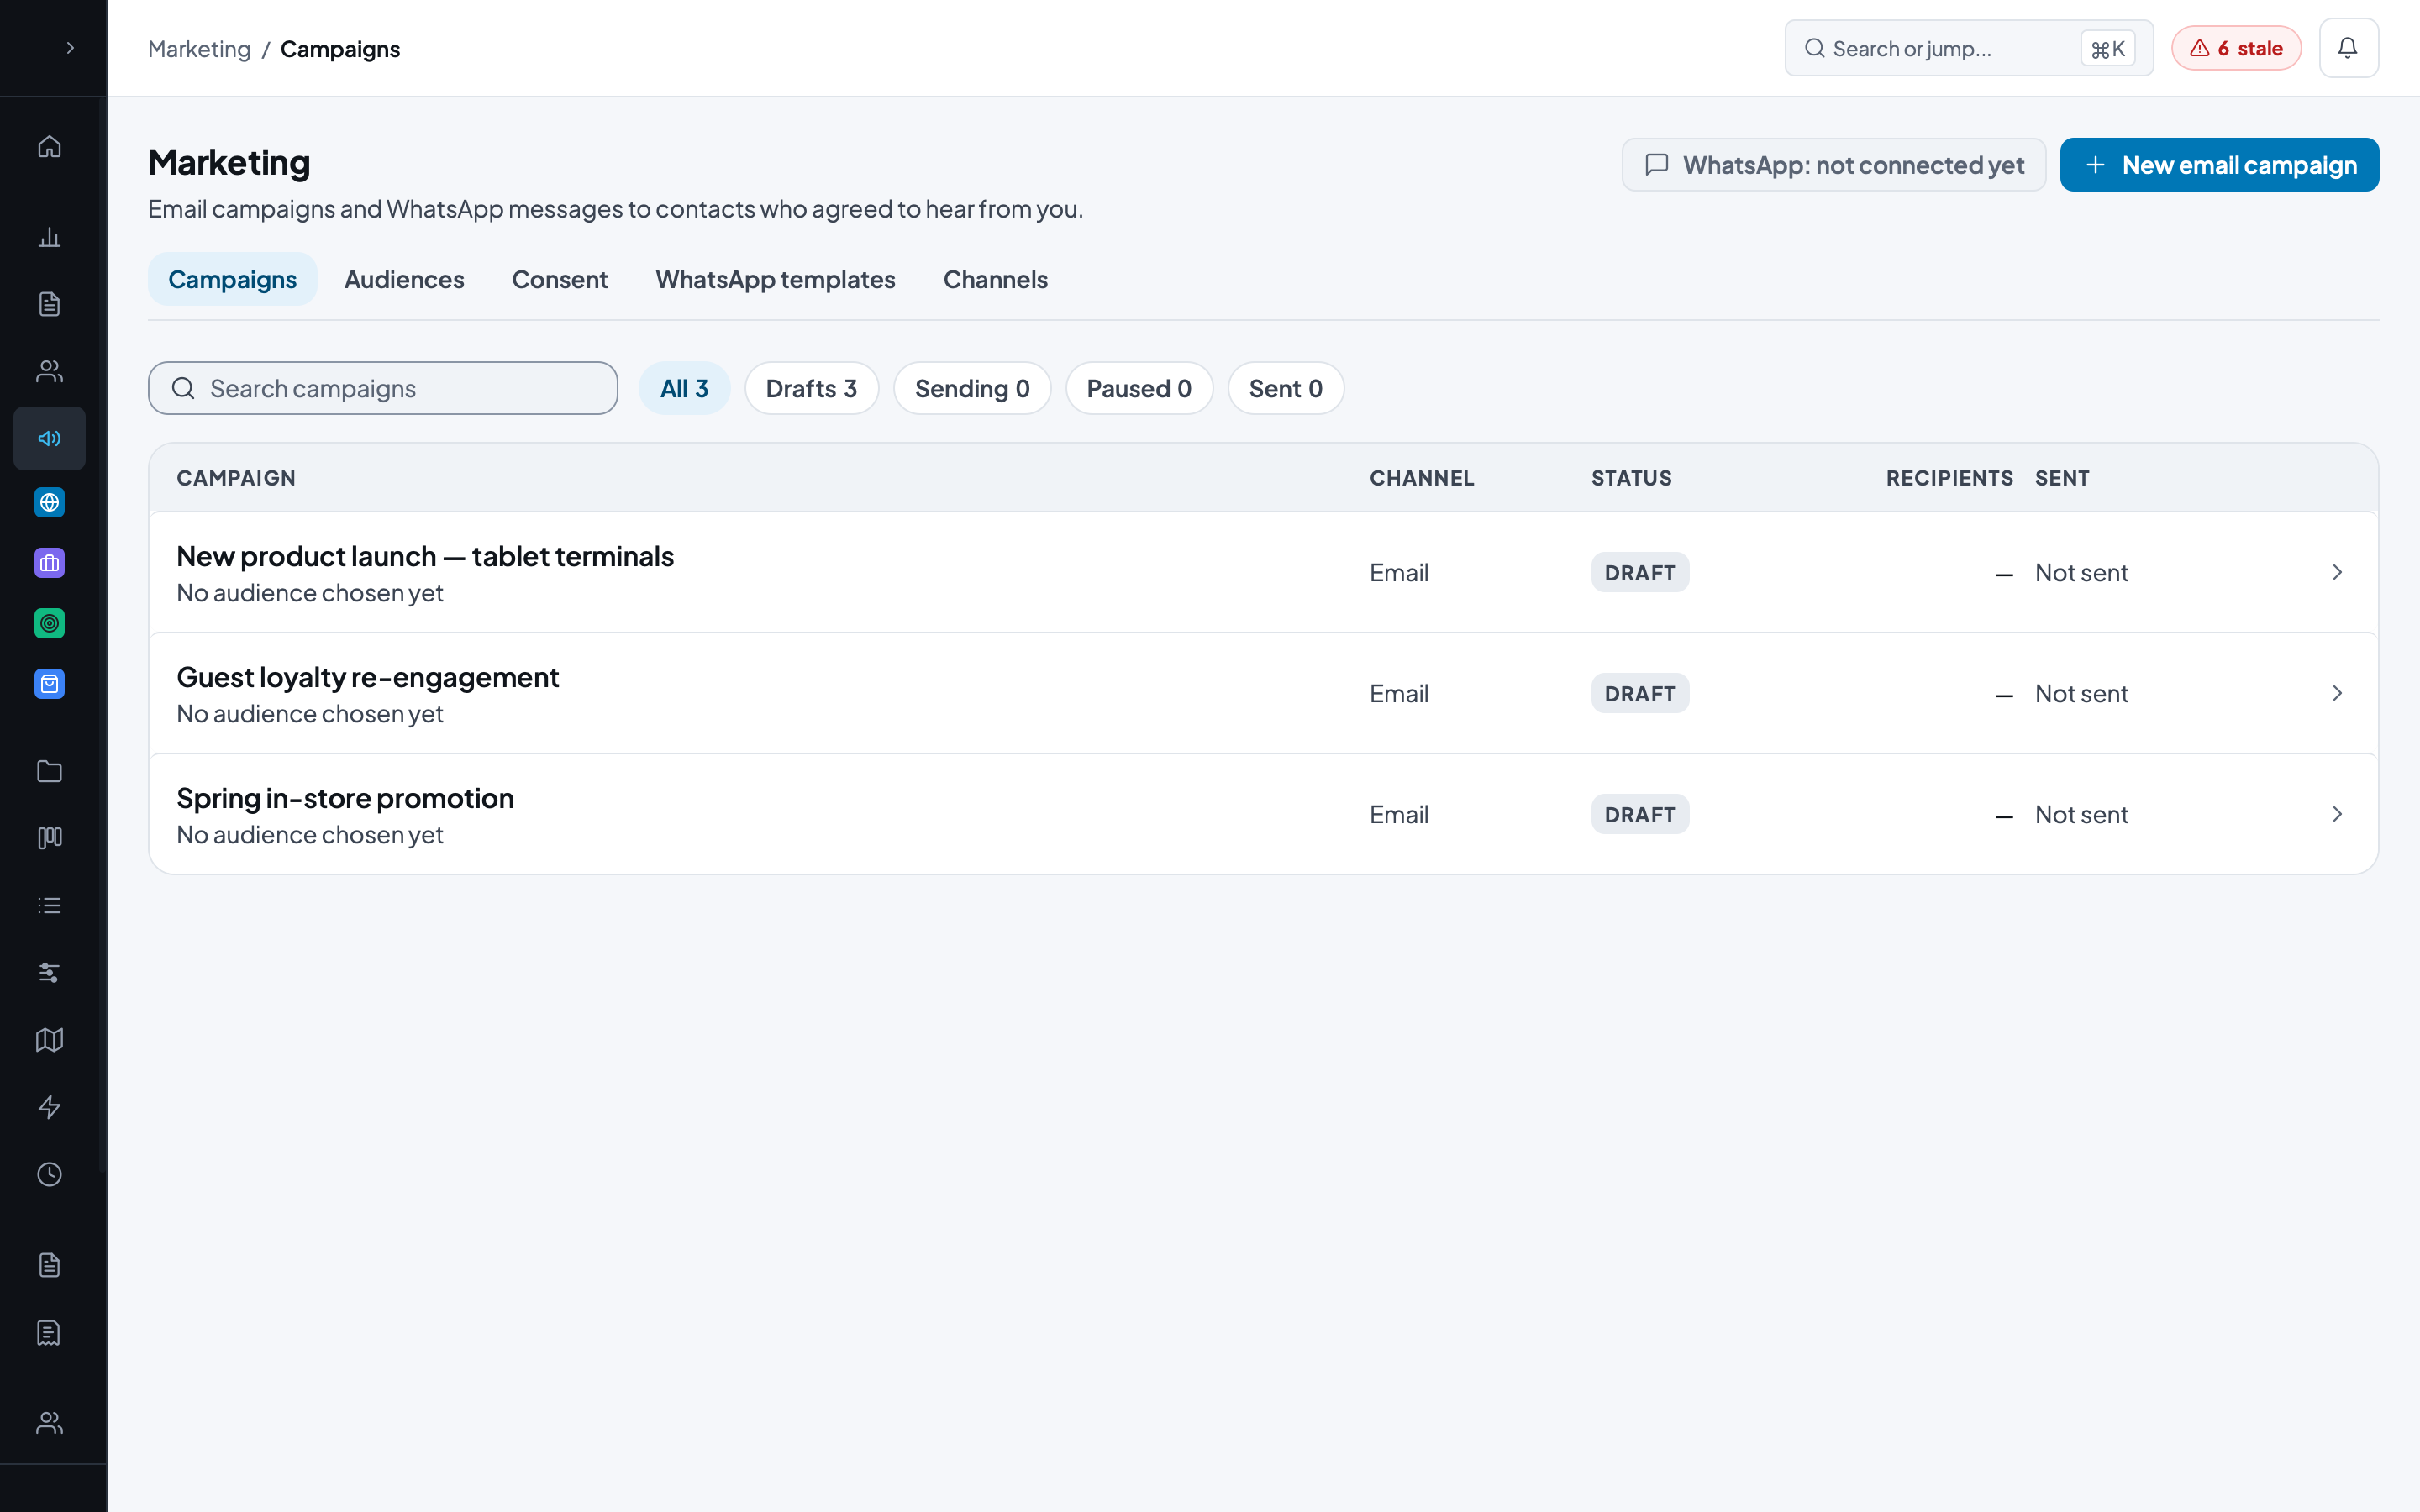Viewport: 2420px width, 1512px height.
Task: Select the Campaigns tab
Action: 232,279
